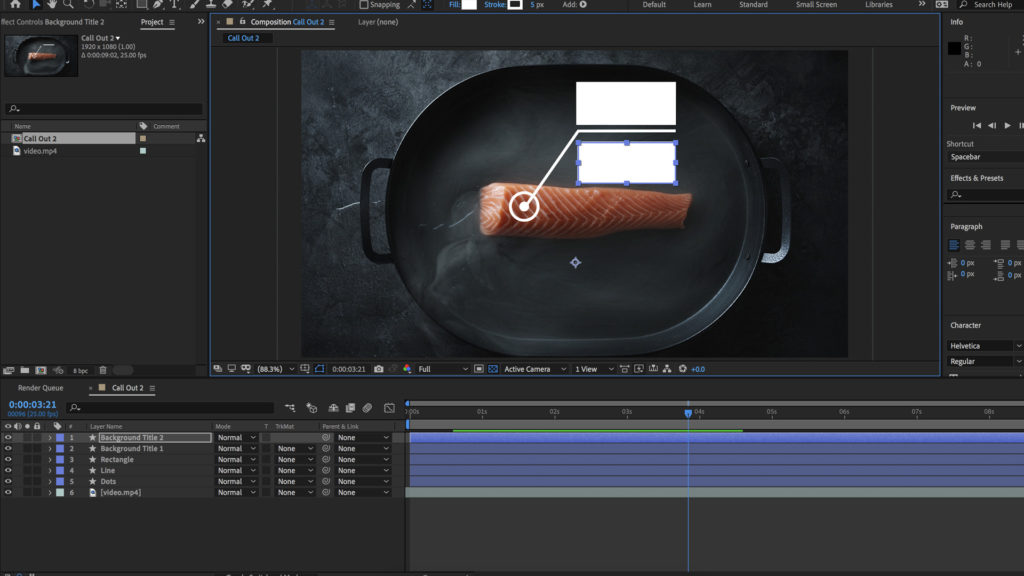Align paragraph text left
This screenshot has width=1024, height=576.
click(954, 245)
